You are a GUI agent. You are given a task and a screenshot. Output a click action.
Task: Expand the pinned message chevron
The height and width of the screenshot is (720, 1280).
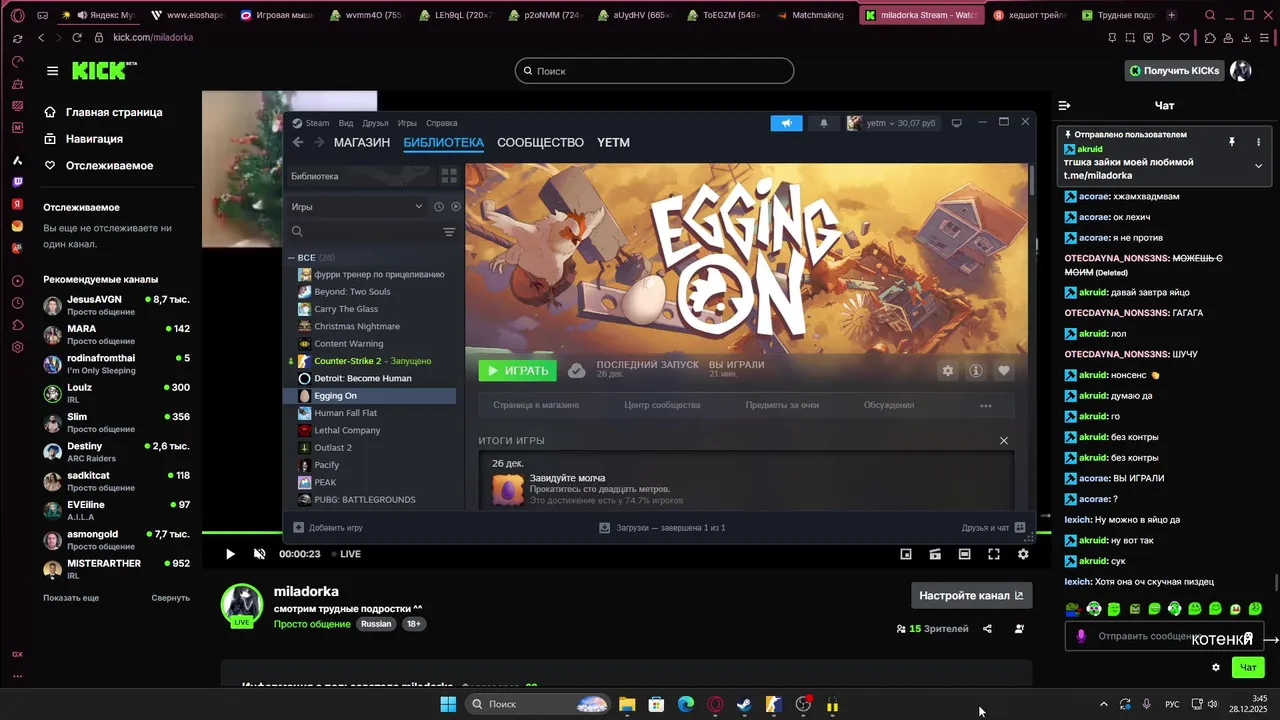pyautogui.click(x=1258, y=166)
